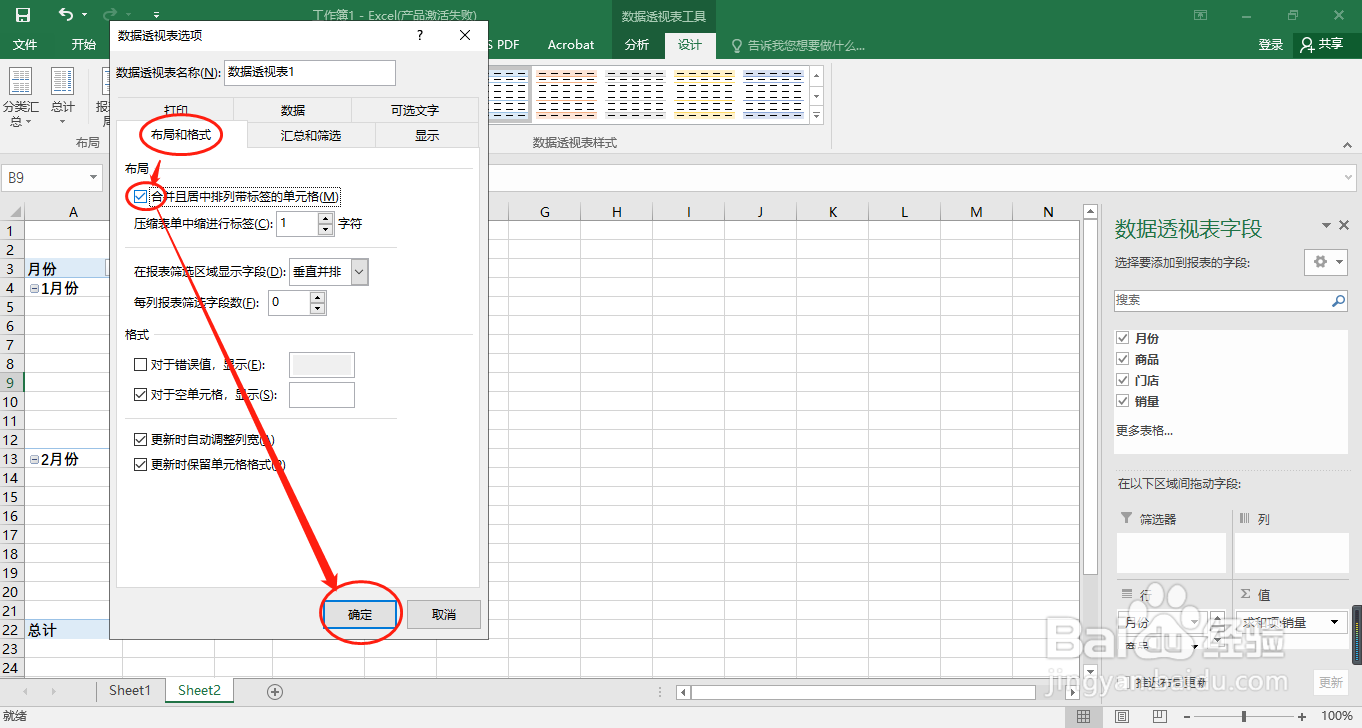Image resolution: width=1362 pixels, height=728 pixels.
Task: Decrease 每列报表筛选字段数 spinner value
Action: pyautogui.click(x=317, y=308)
